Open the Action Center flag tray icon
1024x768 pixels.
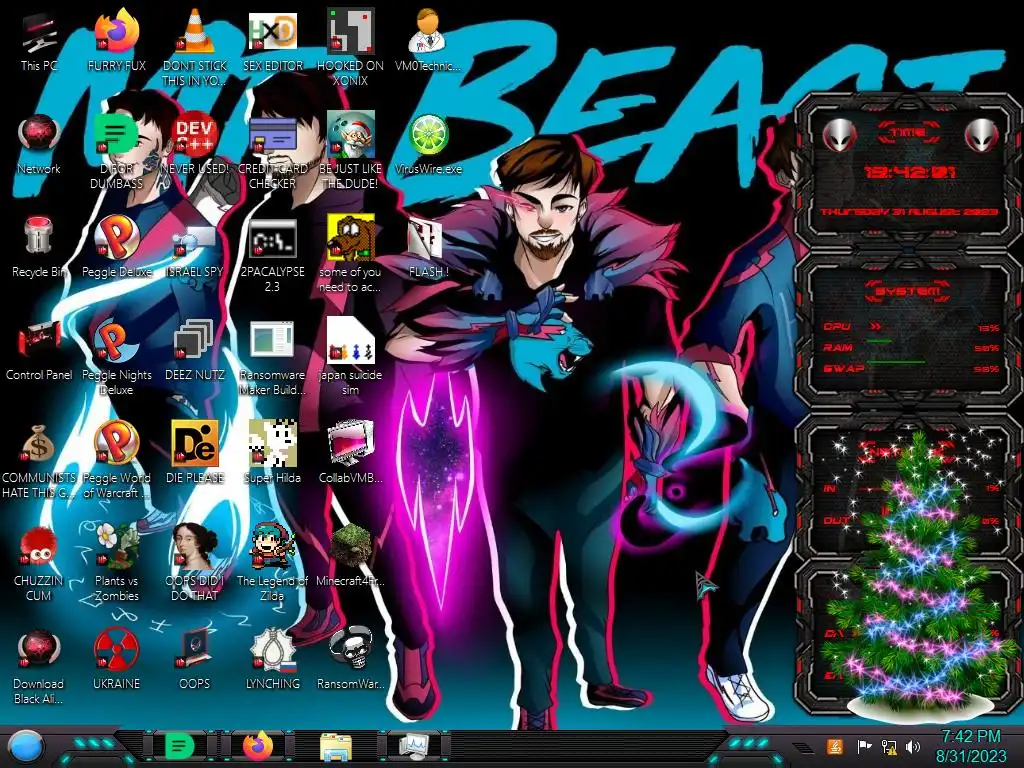pyautogui.click(x=864, y=746)
